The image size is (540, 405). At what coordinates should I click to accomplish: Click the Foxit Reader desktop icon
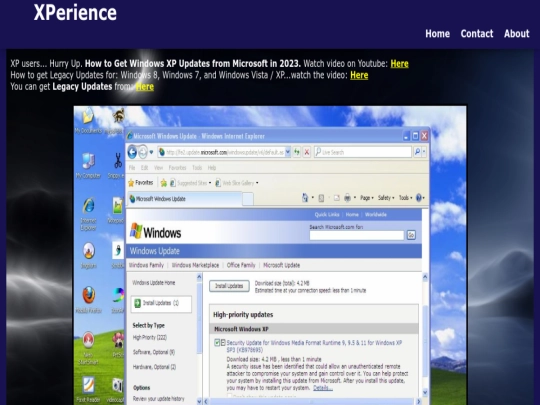click(x=89, y=389)
